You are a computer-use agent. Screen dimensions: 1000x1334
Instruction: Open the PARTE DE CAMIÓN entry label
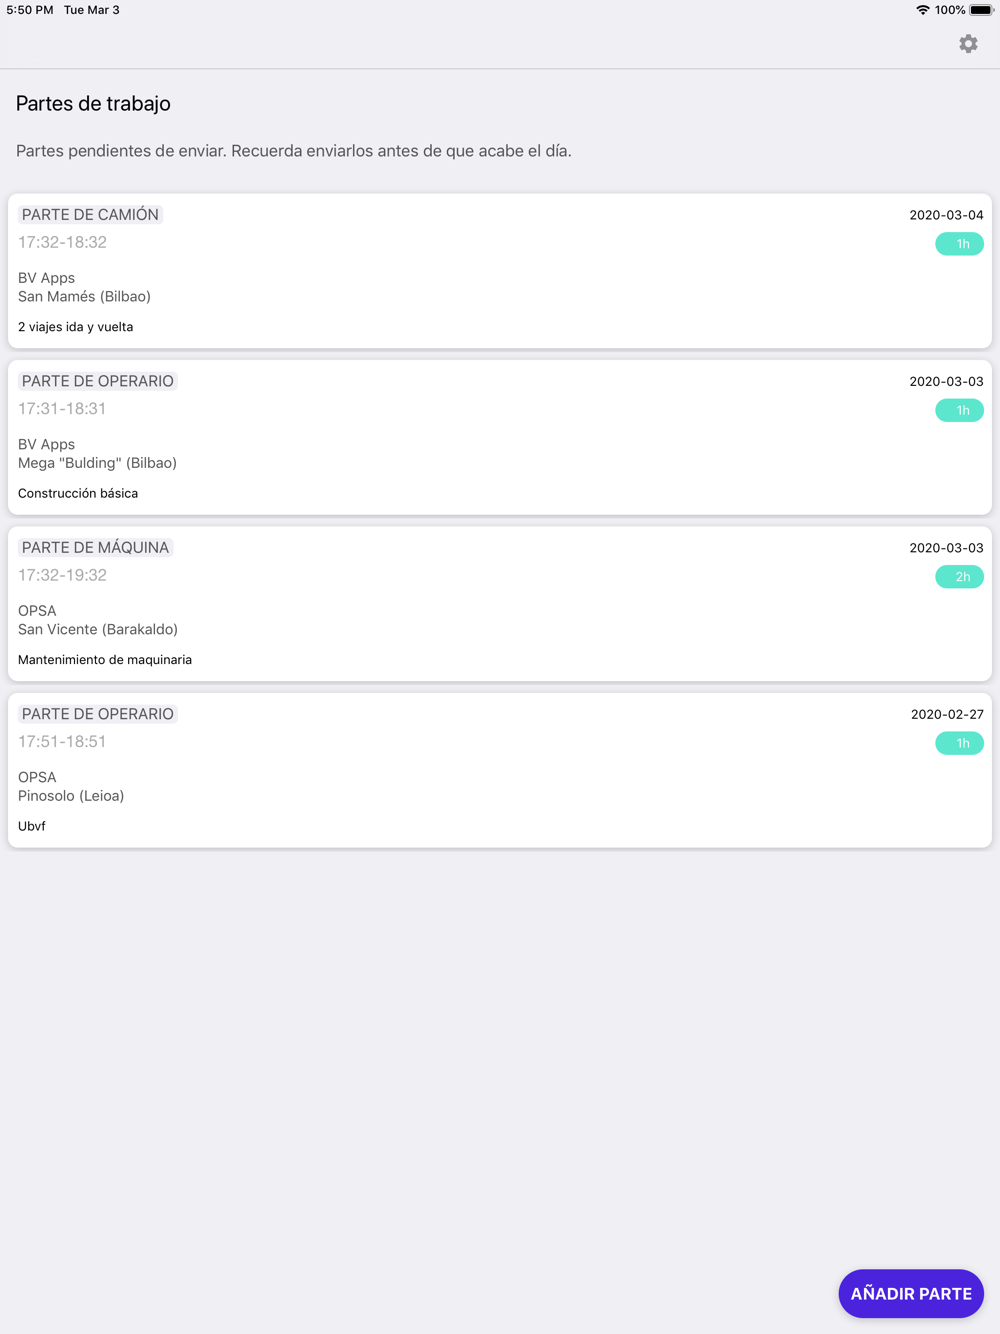90,215
